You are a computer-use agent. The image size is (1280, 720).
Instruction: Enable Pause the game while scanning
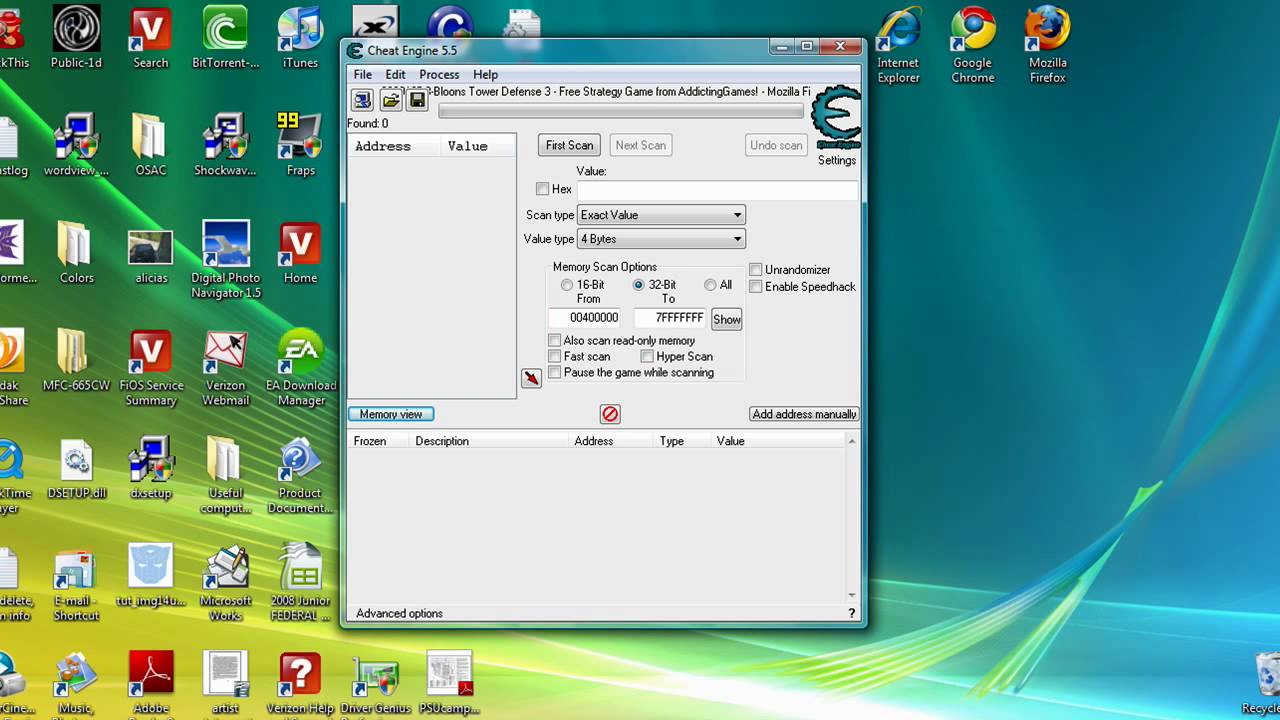click(x=555, y=373)
